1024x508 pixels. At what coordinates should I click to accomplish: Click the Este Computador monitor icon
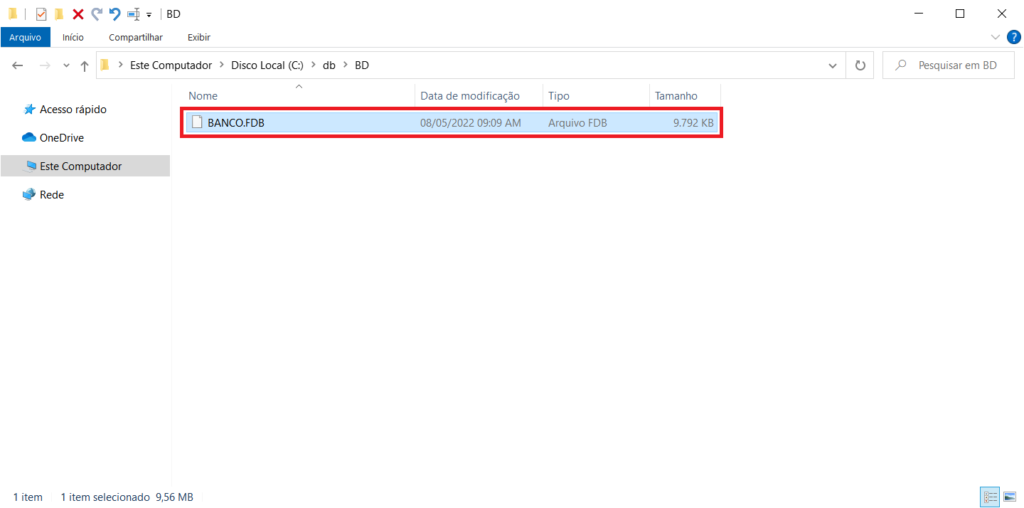(x=30, y=166)
